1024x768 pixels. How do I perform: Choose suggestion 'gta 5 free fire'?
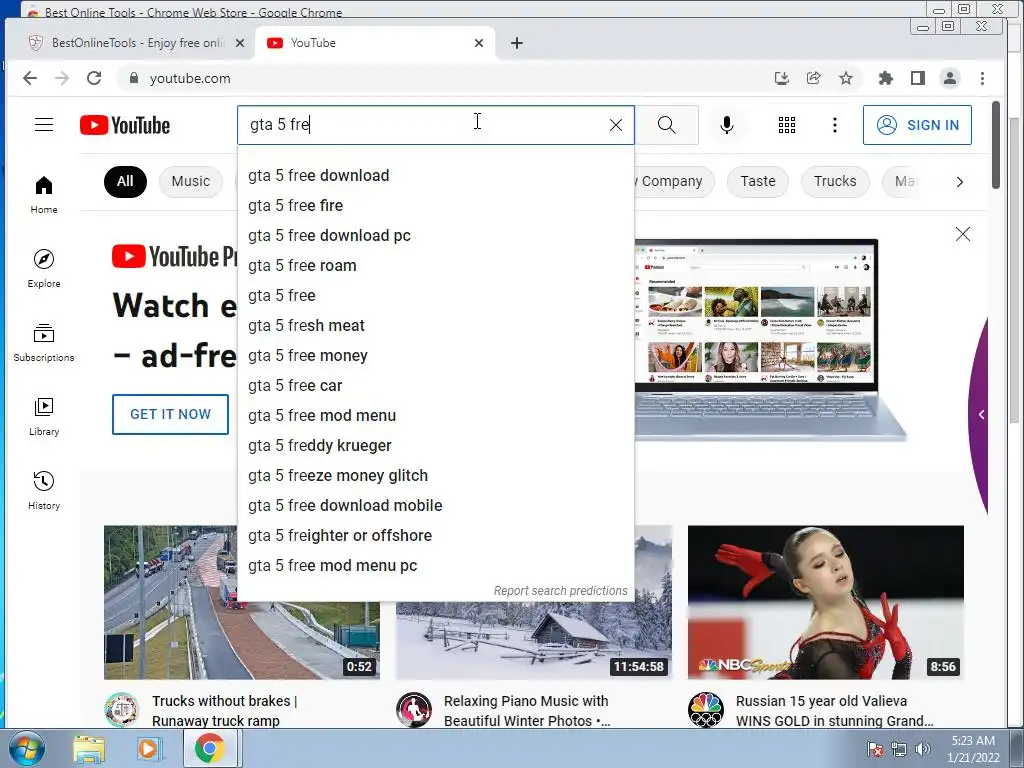(x=435, y=206)
